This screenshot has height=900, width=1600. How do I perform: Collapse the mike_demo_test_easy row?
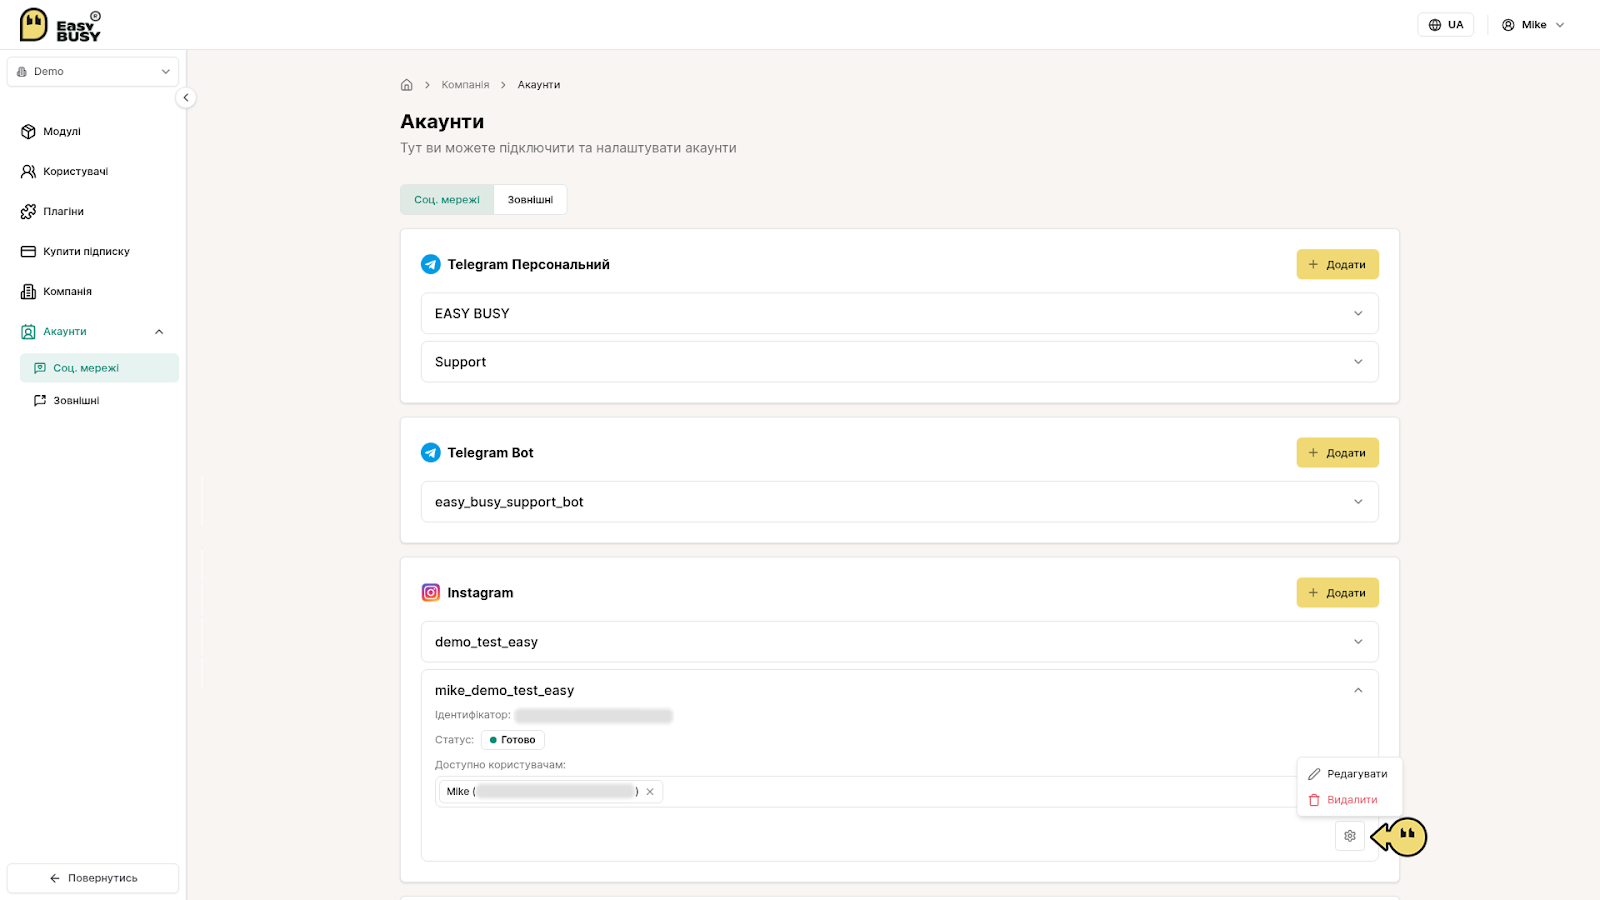(1358, 690)
